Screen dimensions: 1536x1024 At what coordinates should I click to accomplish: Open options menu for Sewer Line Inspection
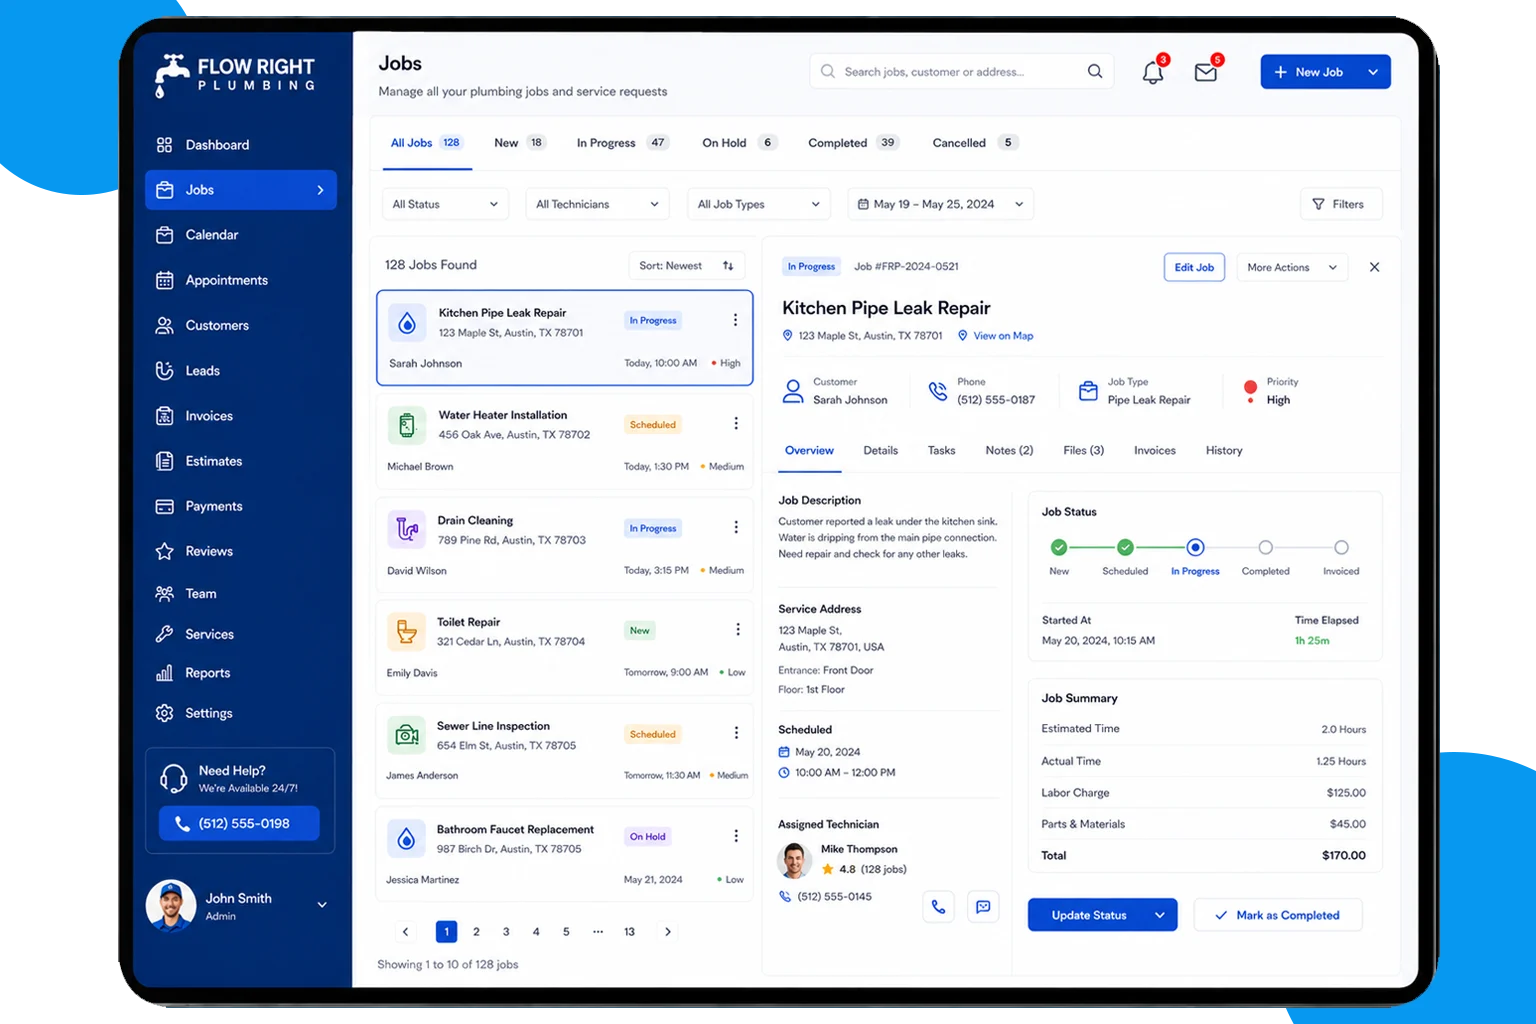click(737, 733)
